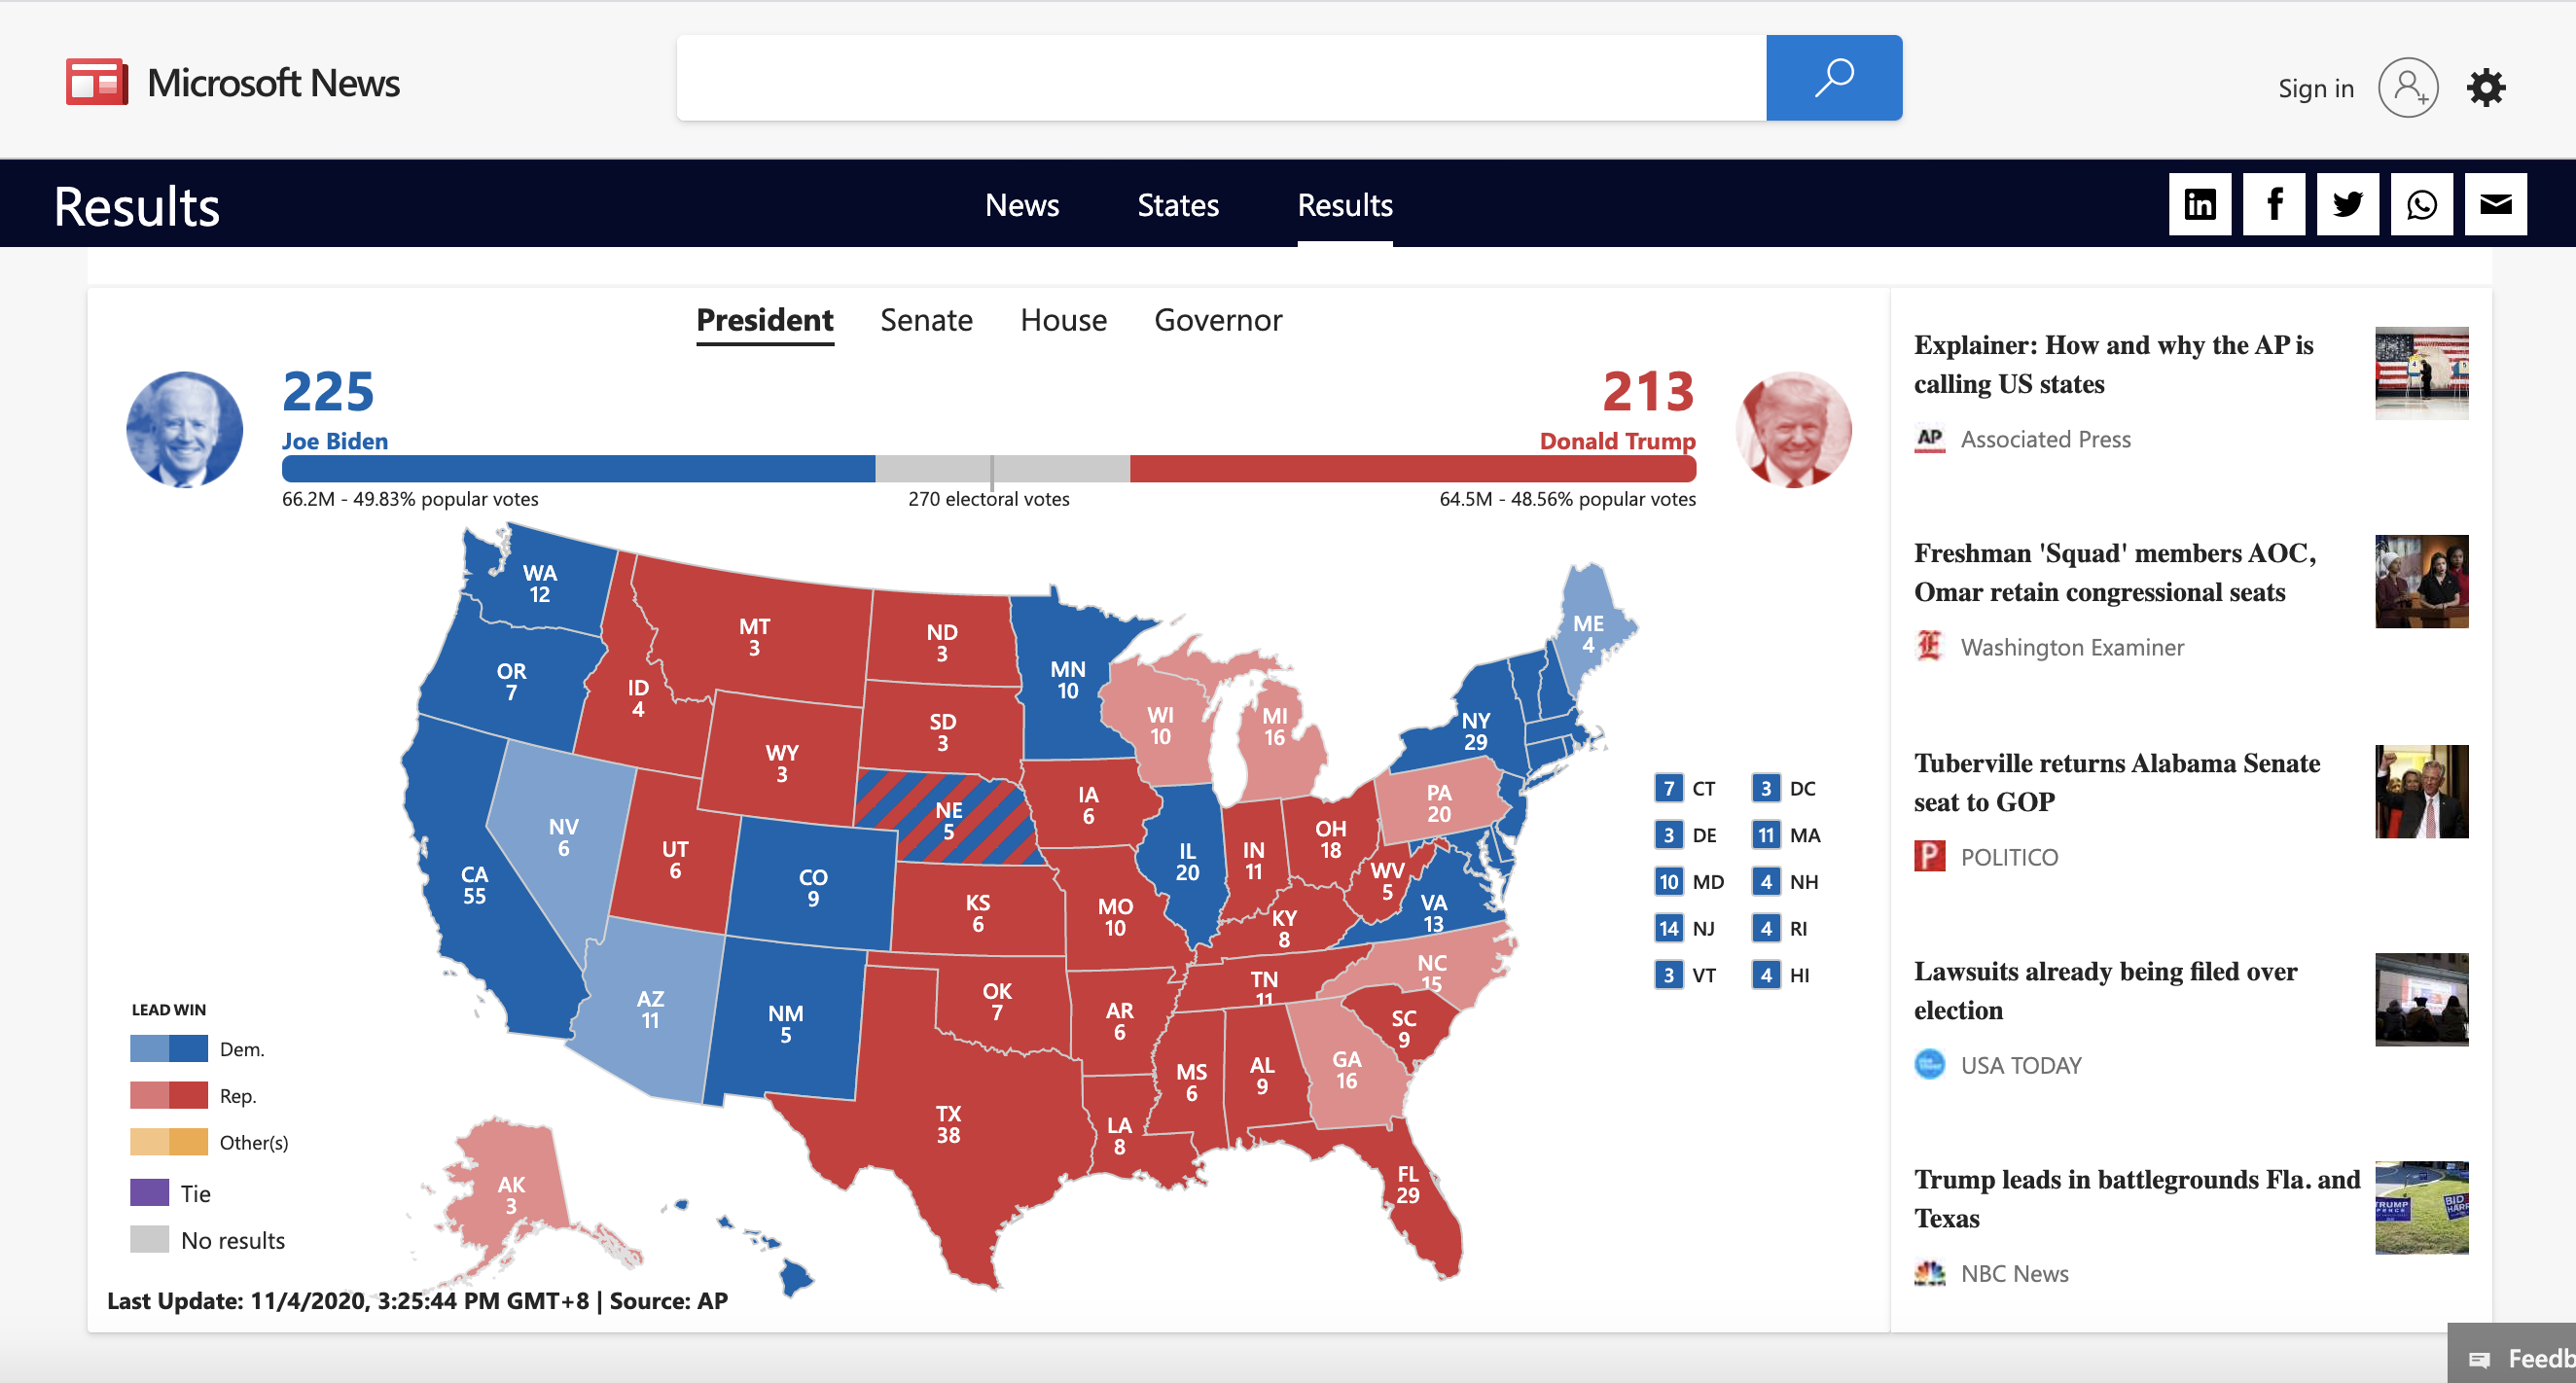This screenshot has height=1383, width=2576.
Task: Click the blue search magnifier button
Action: coord(1833,78)
